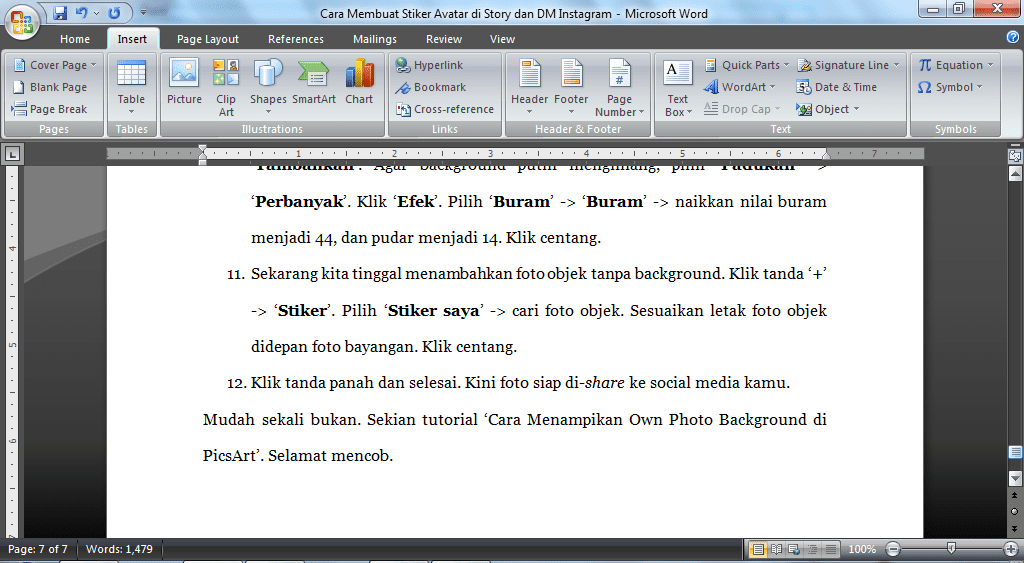The width and height of the screenshot is (1024, 563).
Task: Click the tab selector at ruler corner
Action: click(x=12, y=155)
